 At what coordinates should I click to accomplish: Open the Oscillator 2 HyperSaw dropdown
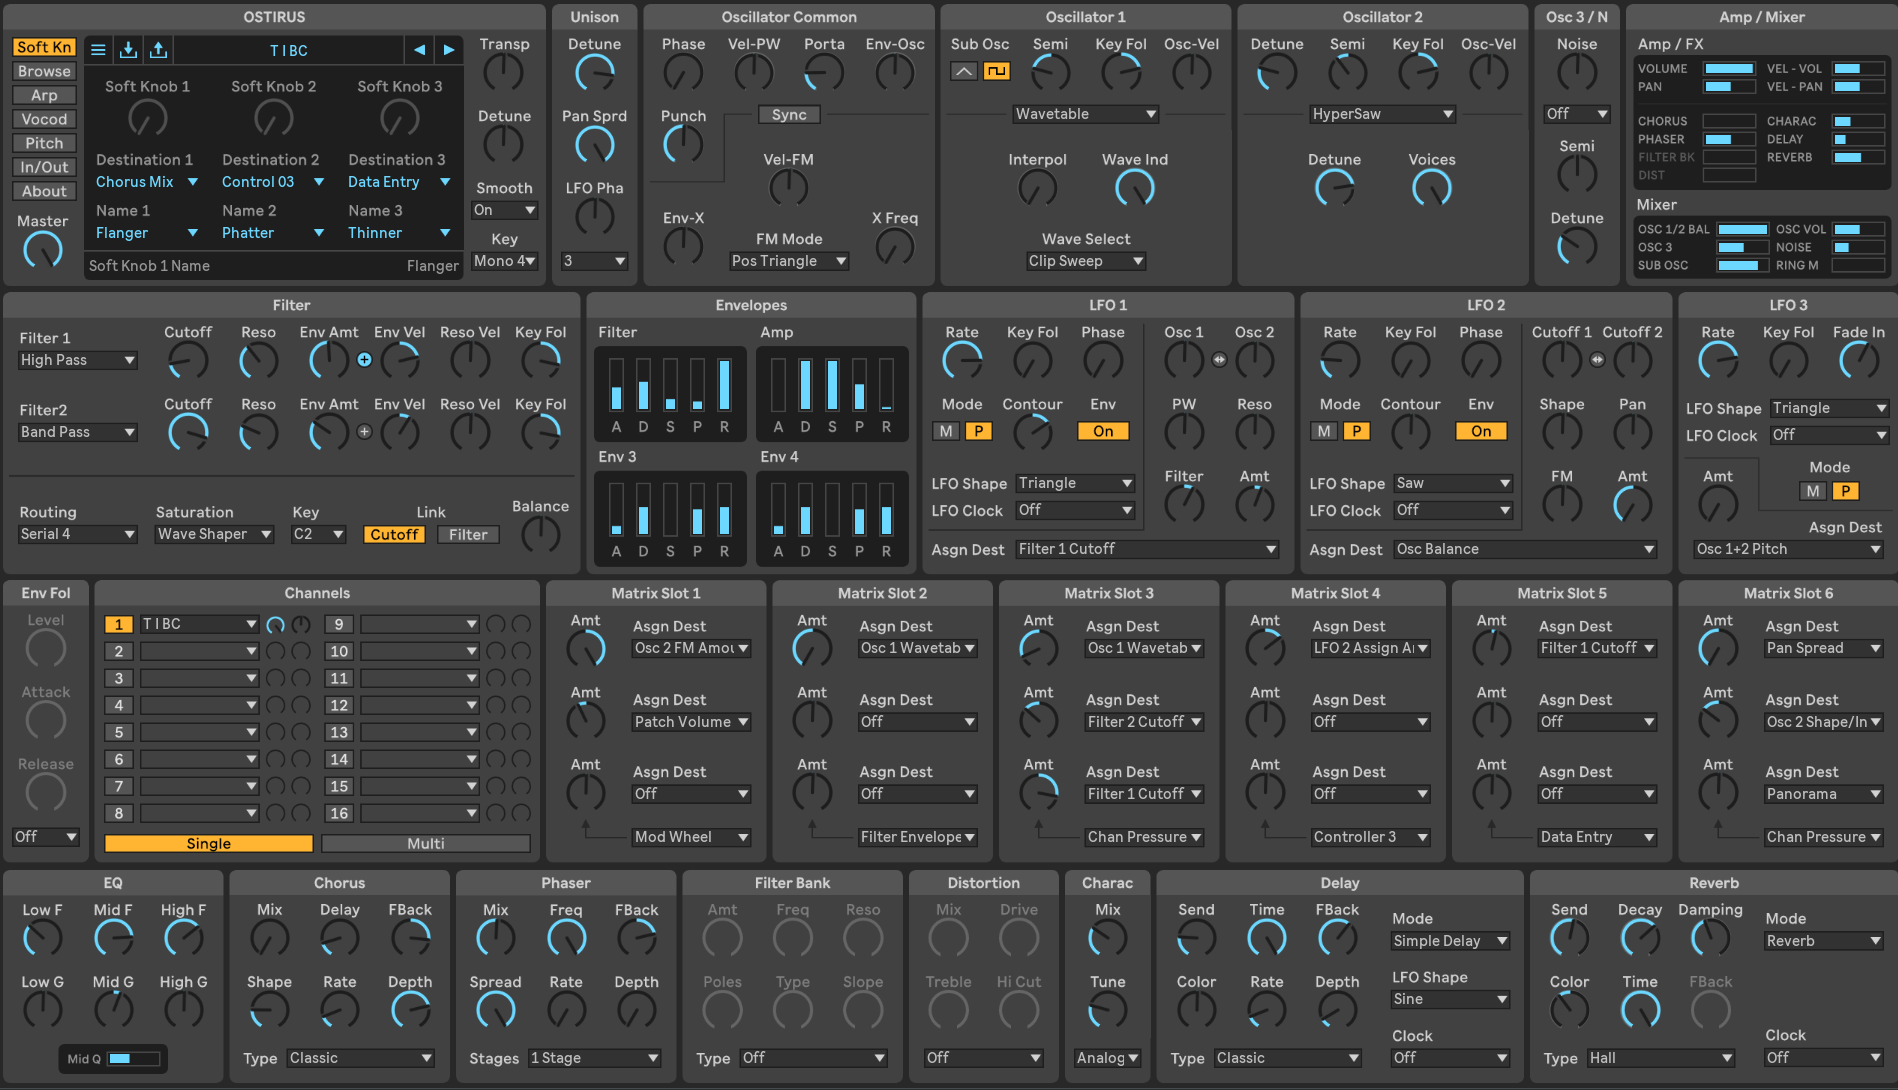pos(1382,114)
